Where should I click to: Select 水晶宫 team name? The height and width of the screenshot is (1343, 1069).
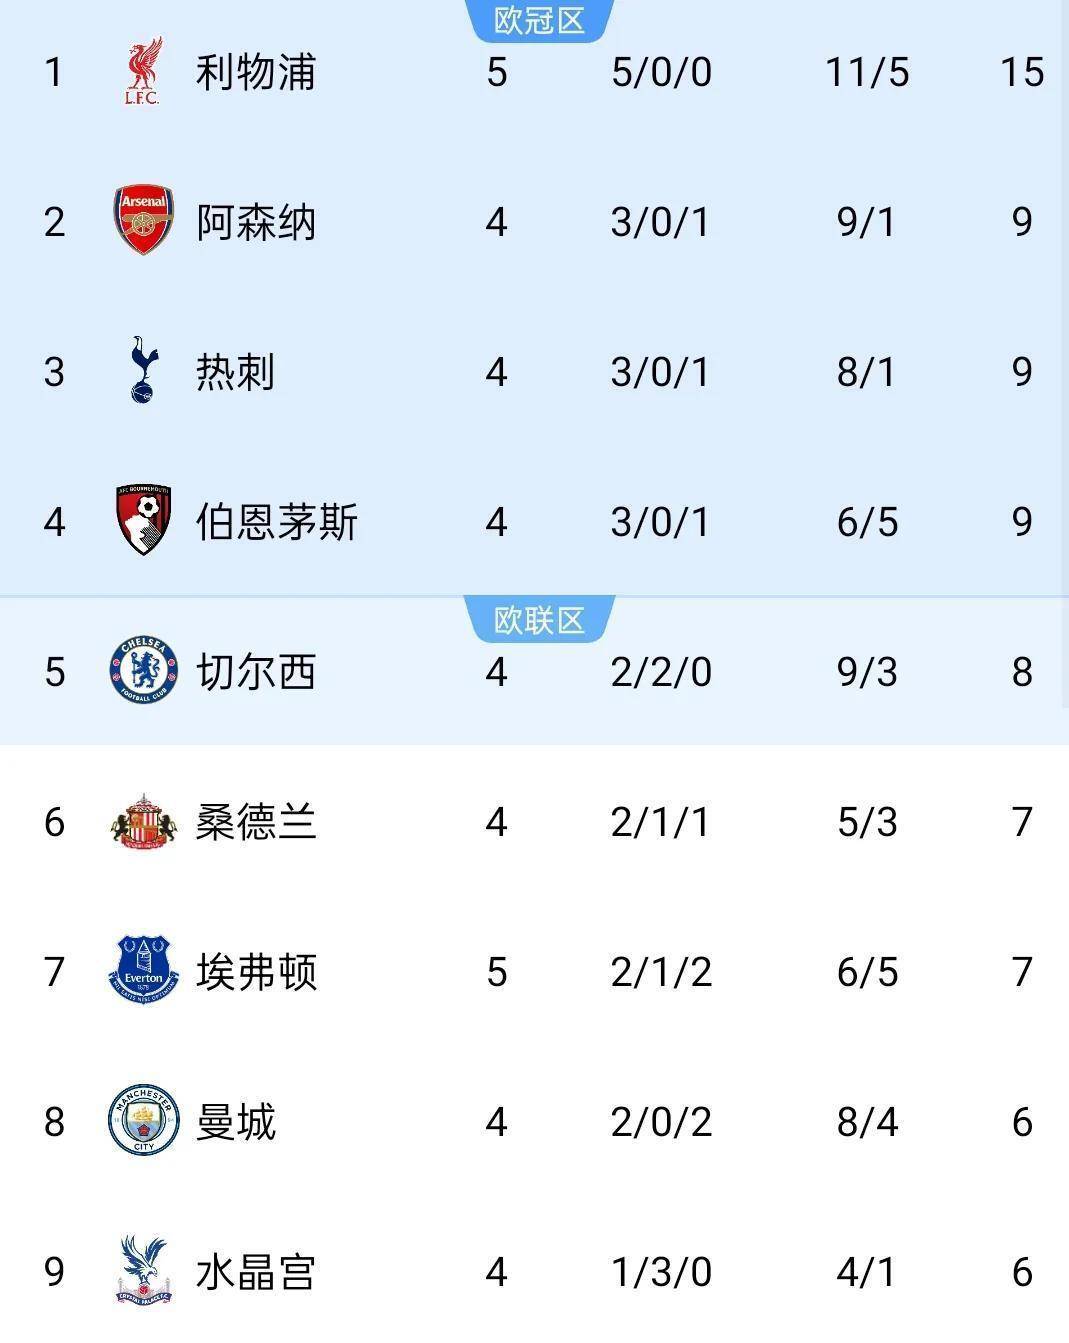[256, 1272]
